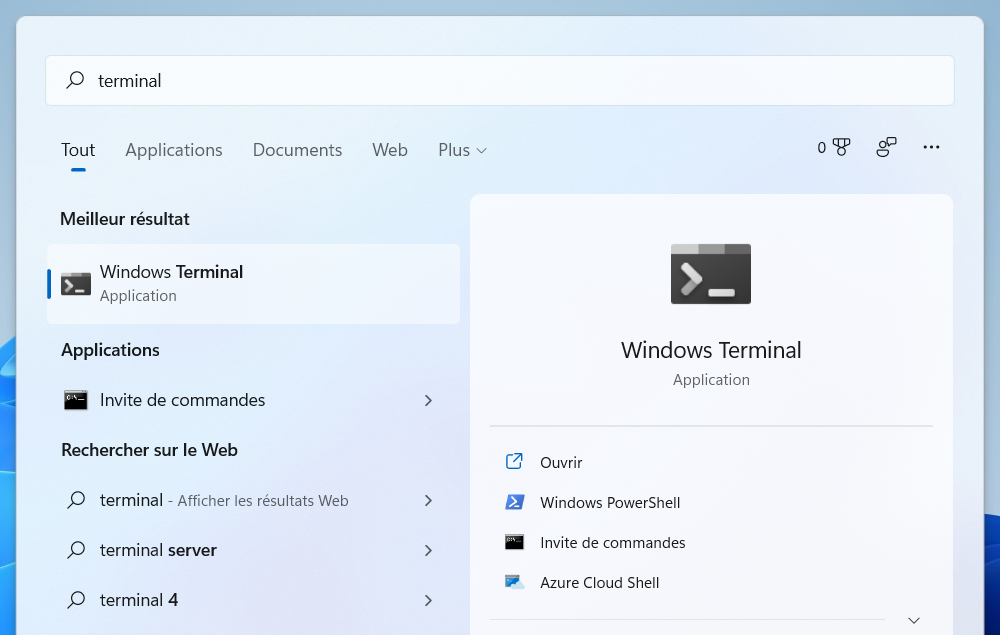Expand the Invite de commandes chevron arrow
Viewport: 1000px width, 635px height.
pyautogui.click(x=429, y=400)
